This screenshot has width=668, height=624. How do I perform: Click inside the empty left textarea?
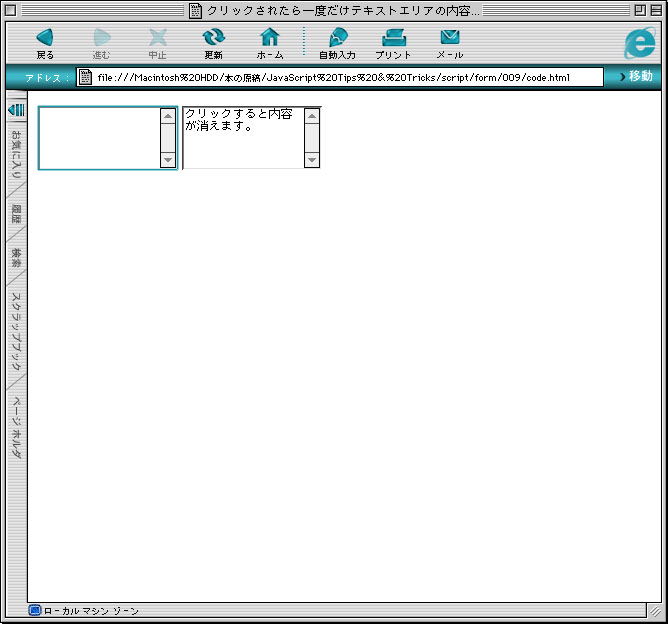point(99,138)
